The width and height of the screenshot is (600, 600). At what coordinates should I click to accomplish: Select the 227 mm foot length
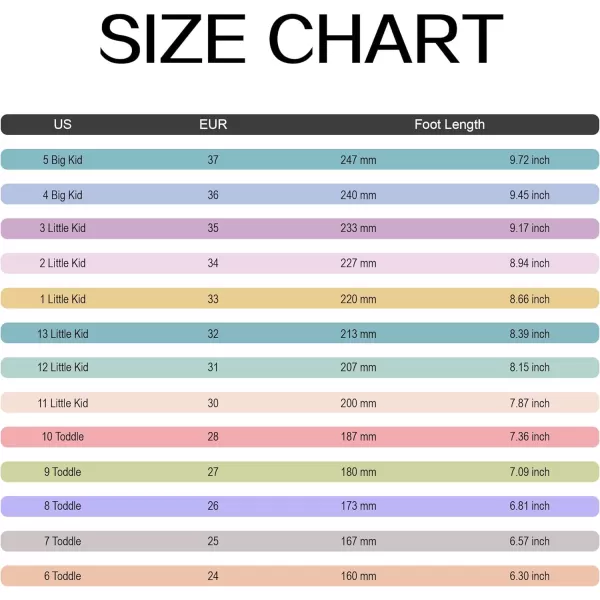pos(358,264)
